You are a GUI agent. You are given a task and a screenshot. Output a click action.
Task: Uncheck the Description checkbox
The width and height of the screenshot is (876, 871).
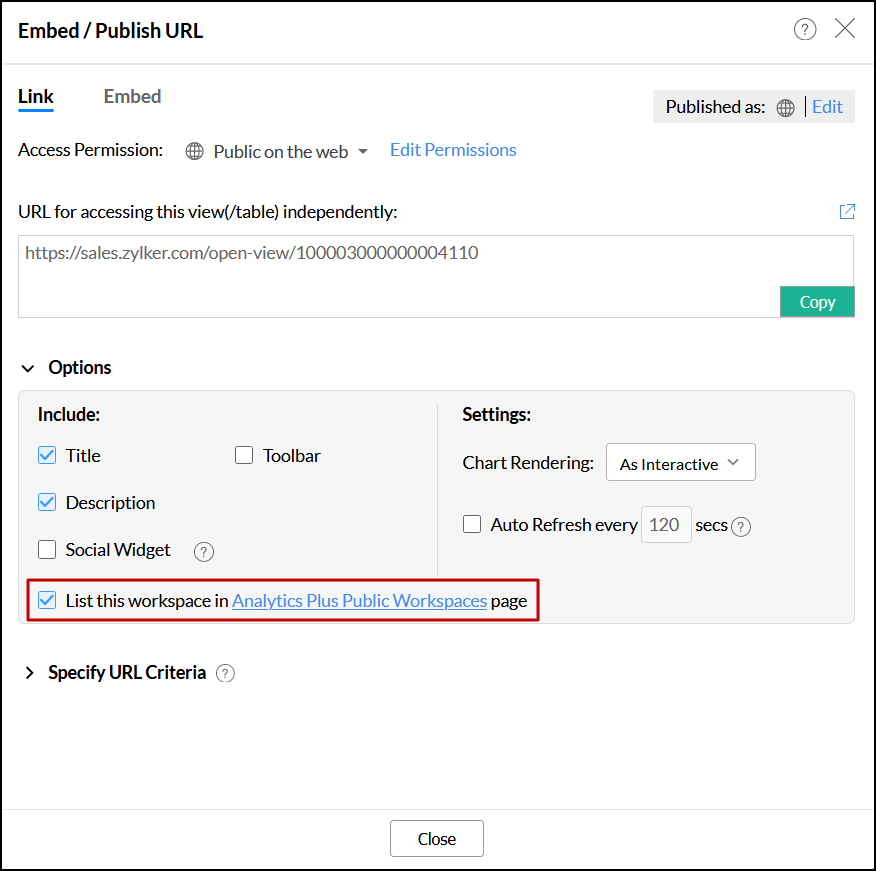[47, 503]
